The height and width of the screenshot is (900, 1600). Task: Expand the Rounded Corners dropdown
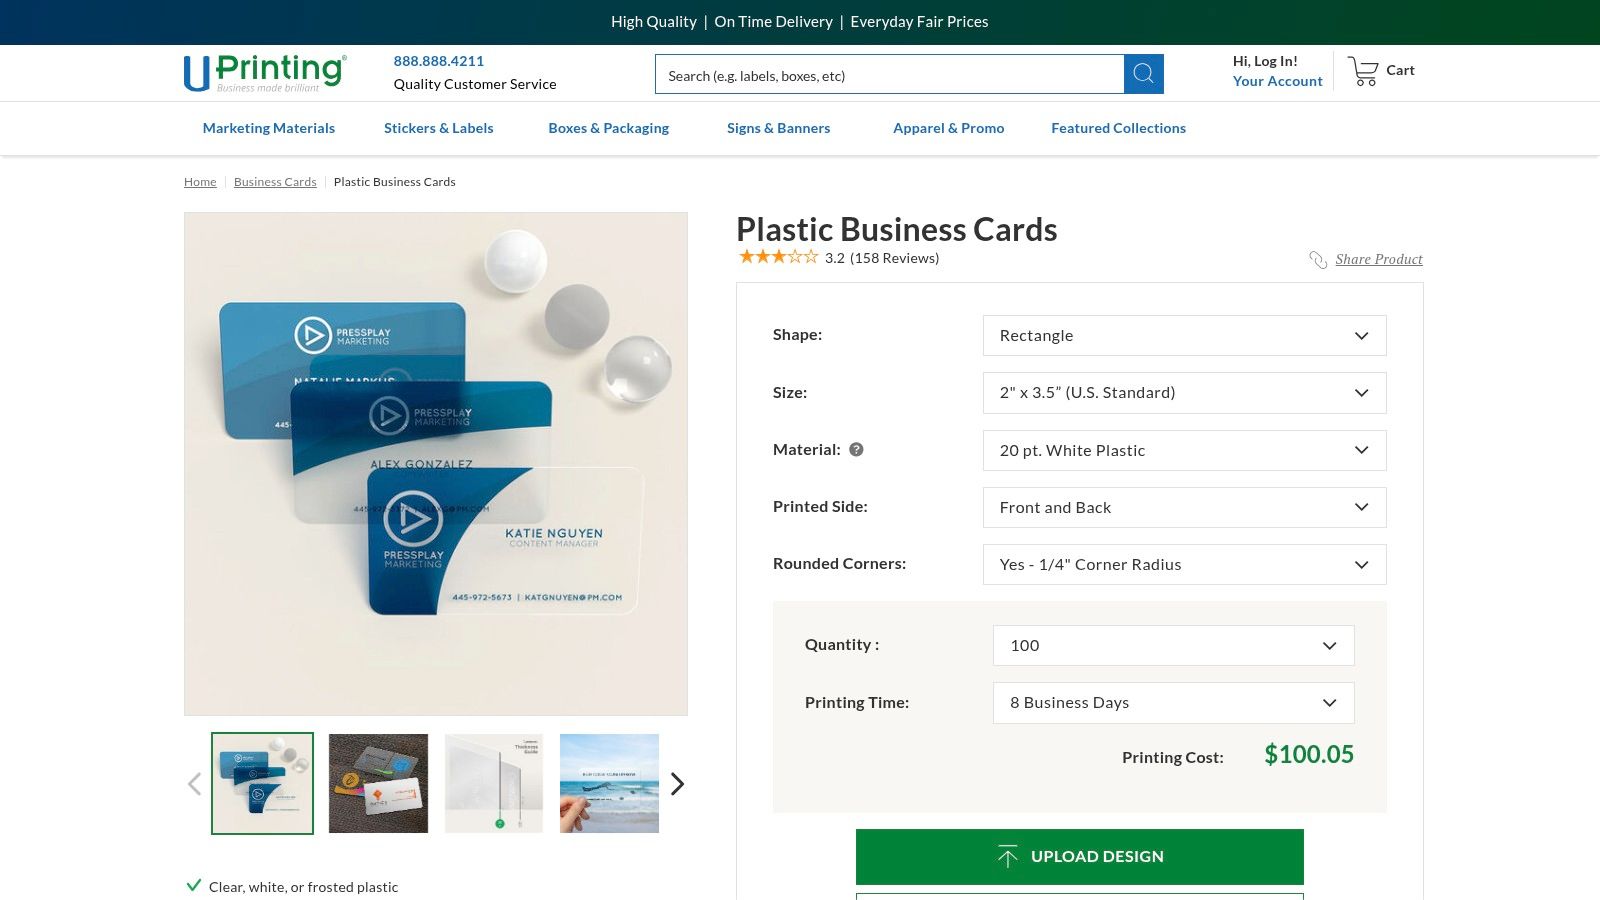[1184, 565]
